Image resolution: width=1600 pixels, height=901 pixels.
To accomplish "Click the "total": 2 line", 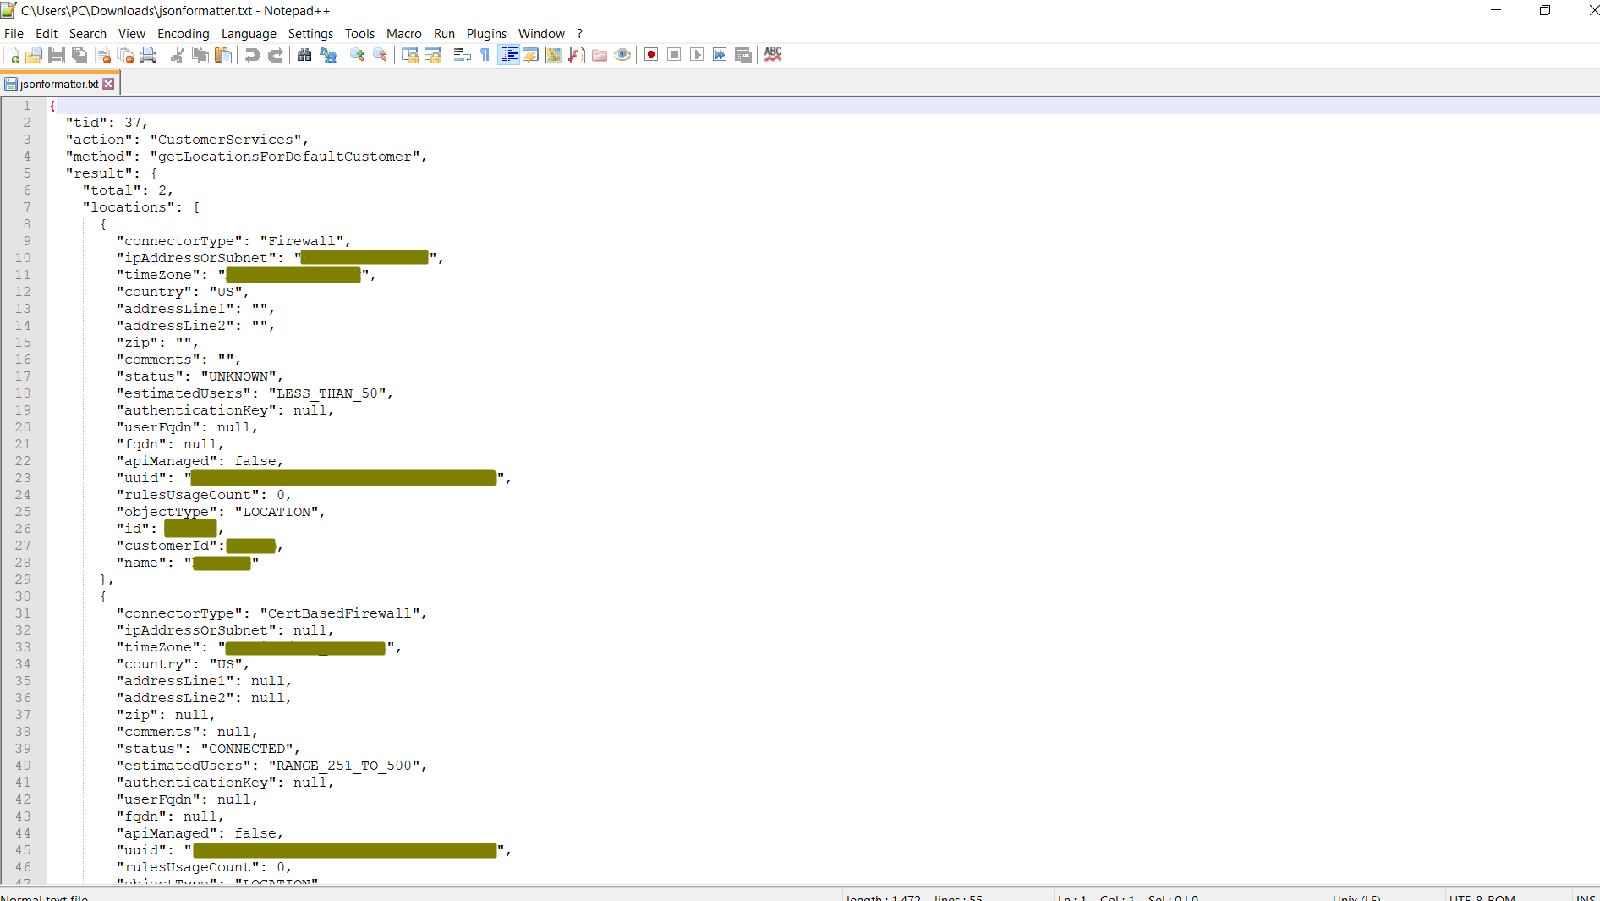I will 128,191.
